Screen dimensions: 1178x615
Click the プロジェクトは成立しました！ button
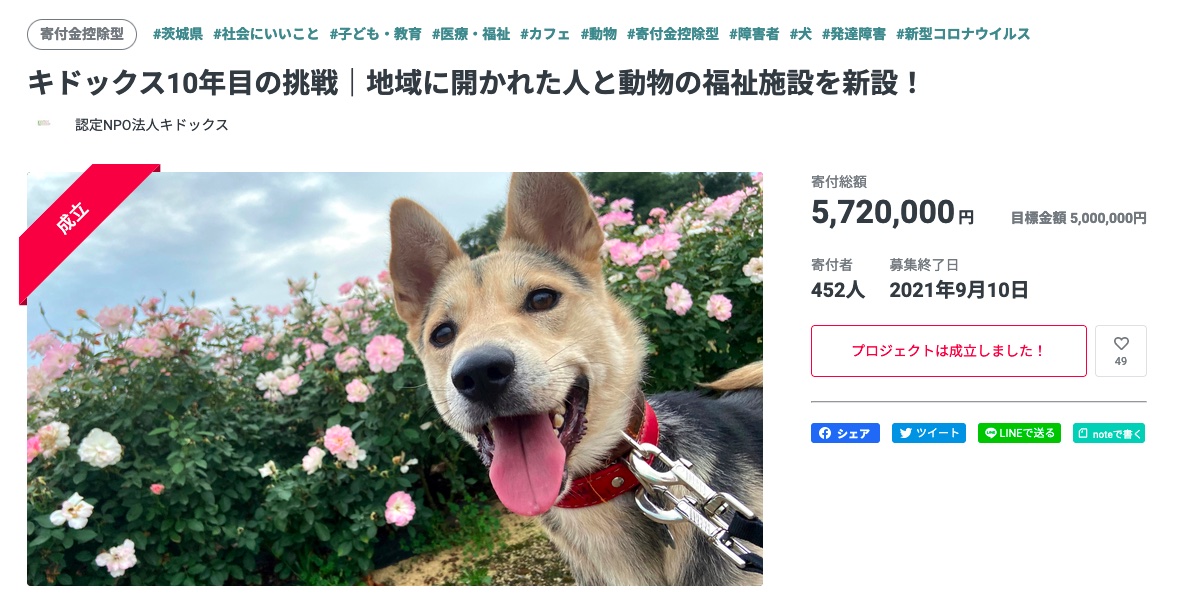(948, 351)
